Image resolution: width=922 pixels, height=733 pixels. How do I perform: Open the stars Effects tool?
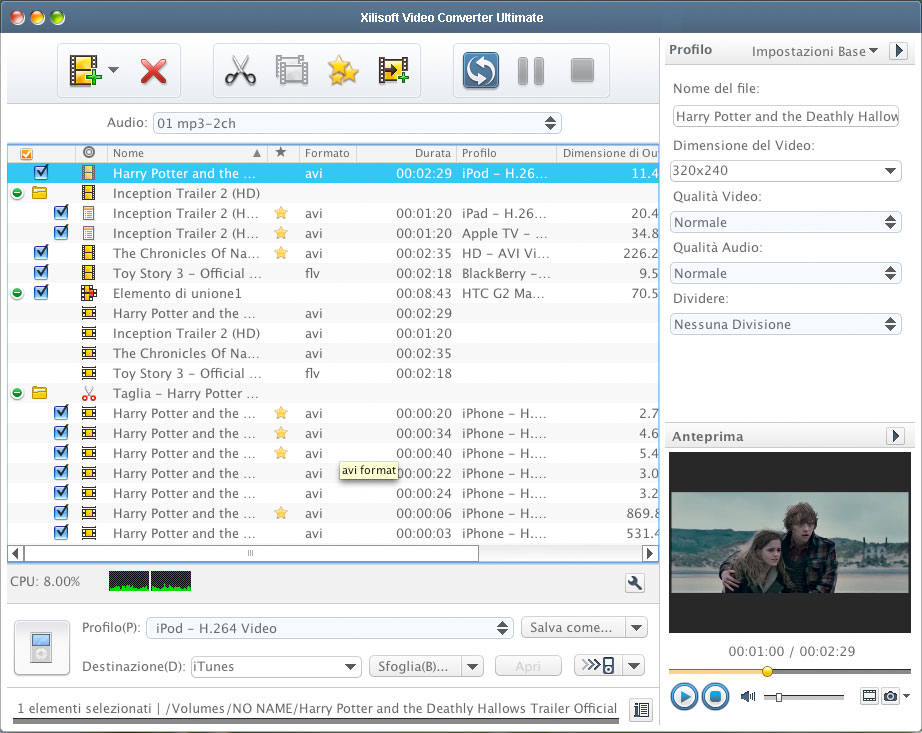click(x=343, y=71)
